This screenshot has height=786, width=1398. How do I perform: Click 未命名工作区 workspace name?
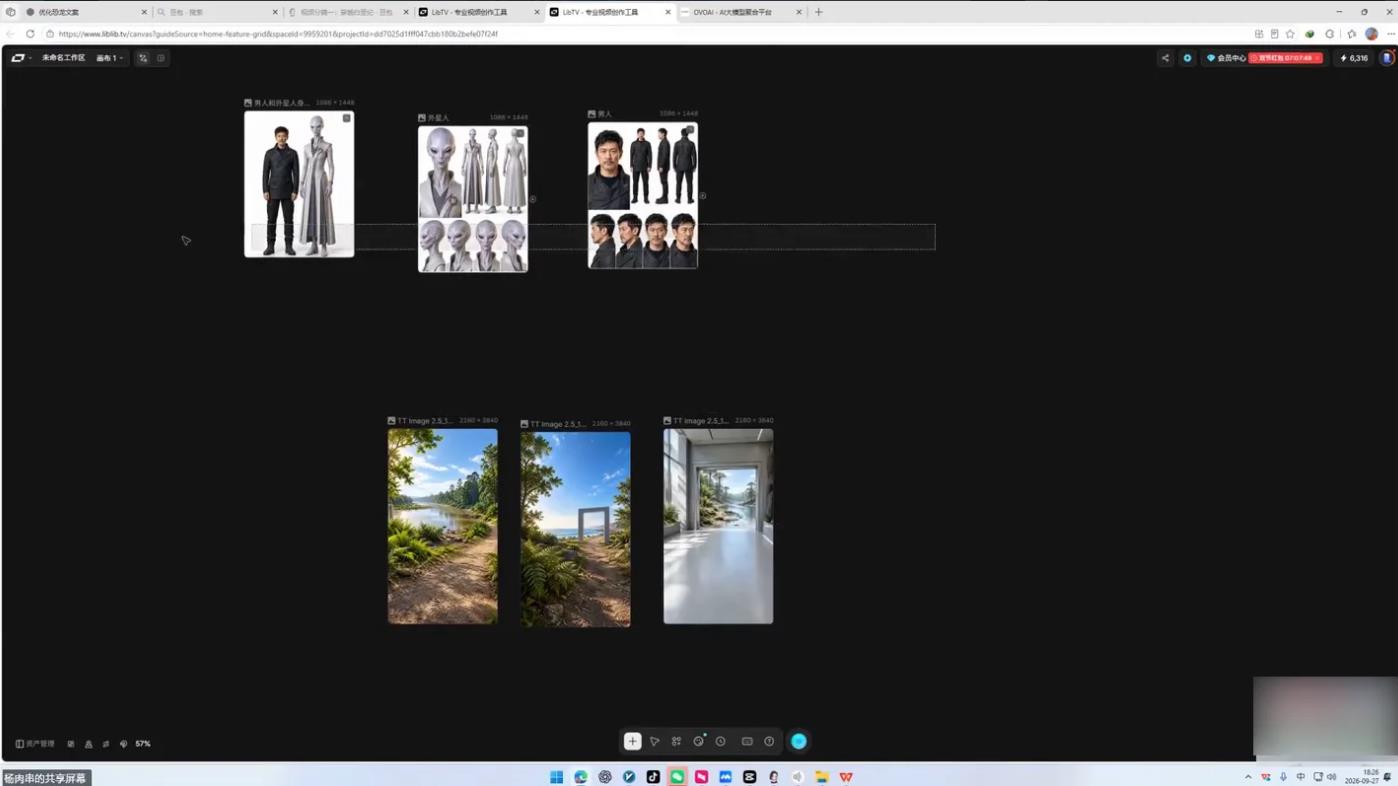(x=63, y=58)
